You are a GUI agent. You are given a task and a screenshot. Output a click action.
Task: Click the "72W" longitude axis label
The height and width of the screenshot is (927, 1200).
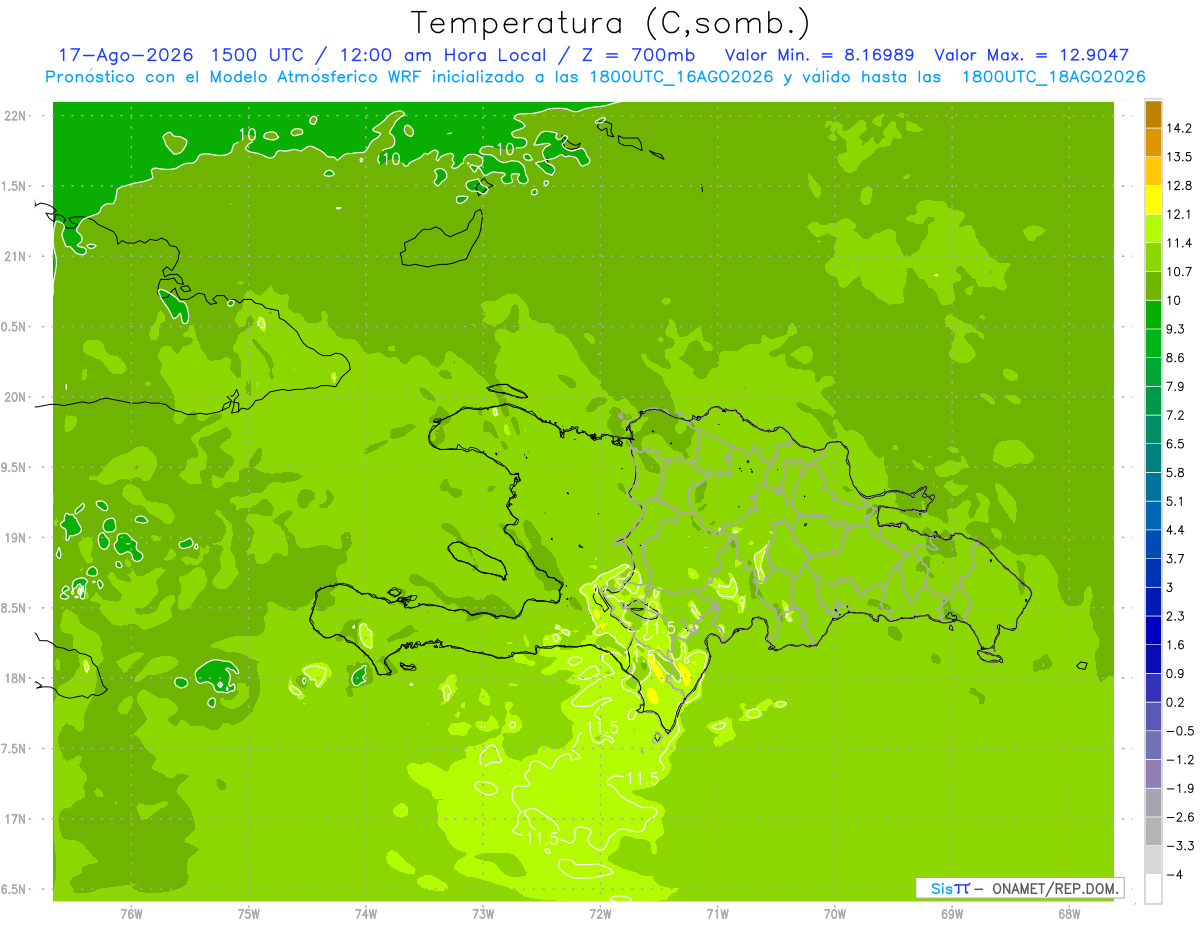600,914
